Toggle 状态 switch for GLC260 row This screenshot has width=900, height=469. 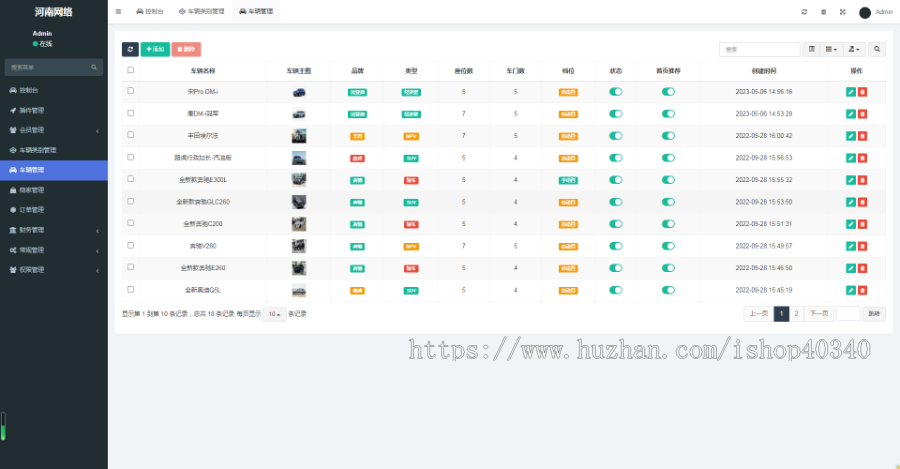click(x=616, y=202)
